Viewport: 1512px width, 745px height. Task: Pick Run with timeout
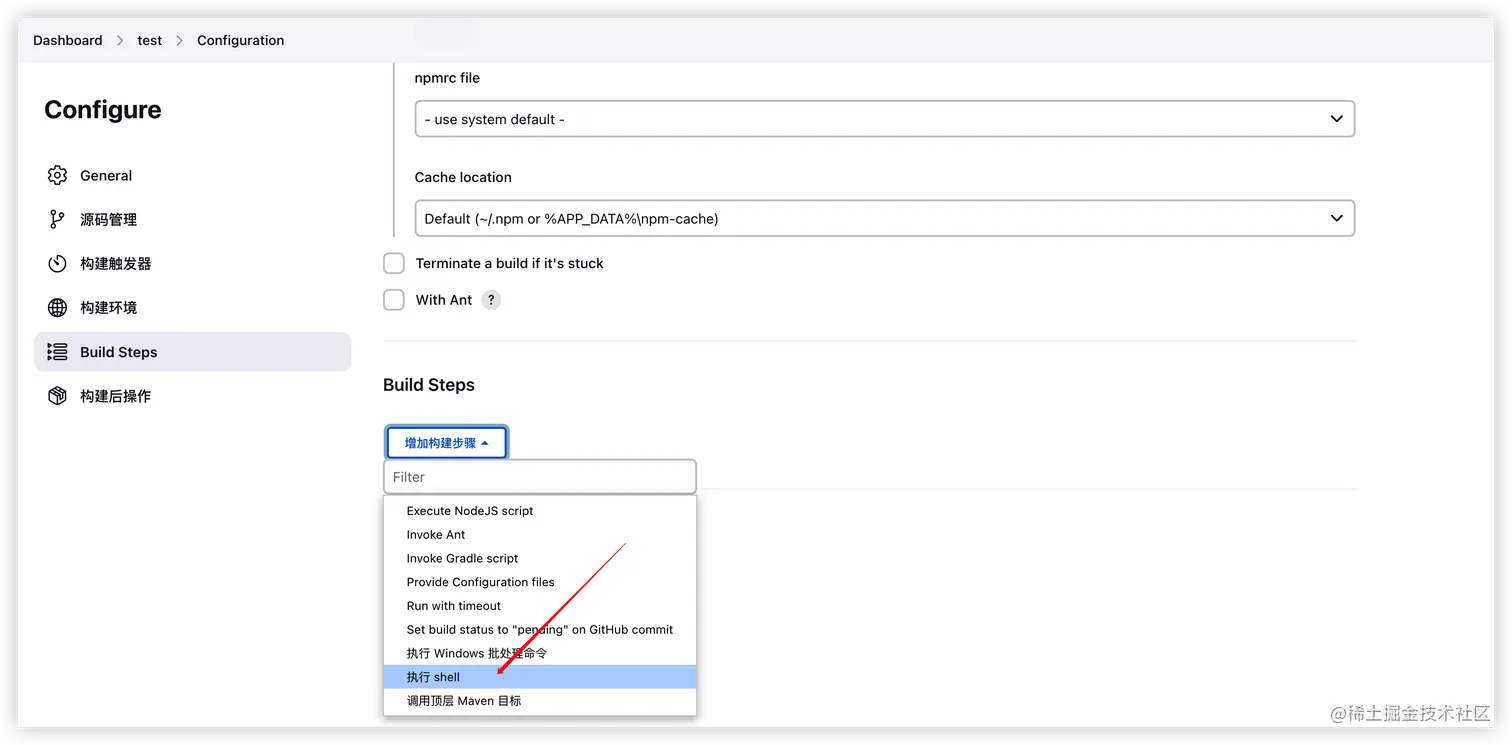coord(540,606)
